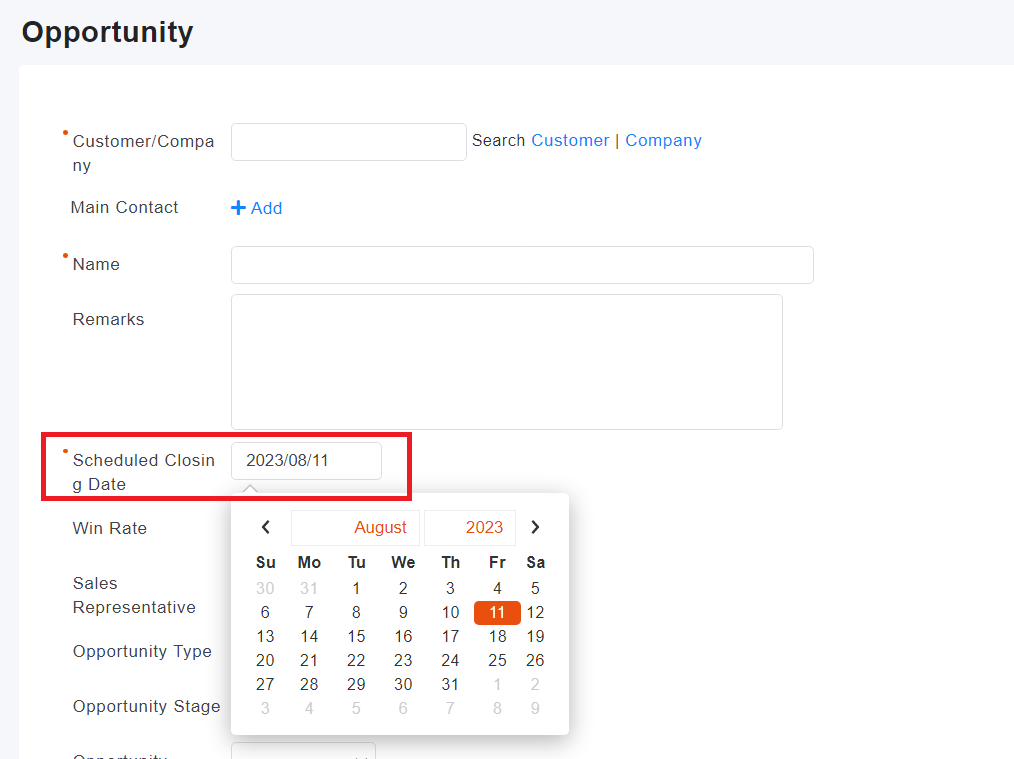Image resolution: width=1014 pixels, height=759 pixels.
Task: Go to next month in calendar
Action: click(x=535, y=527)
